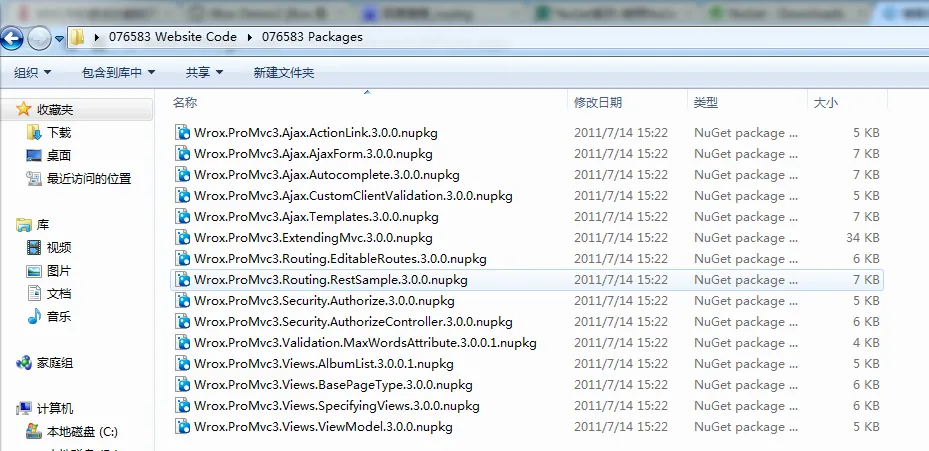Select 076583 Website Code breadcrumb
The width and height of the screenshot is (929, 451).
(x=172, y=37)
